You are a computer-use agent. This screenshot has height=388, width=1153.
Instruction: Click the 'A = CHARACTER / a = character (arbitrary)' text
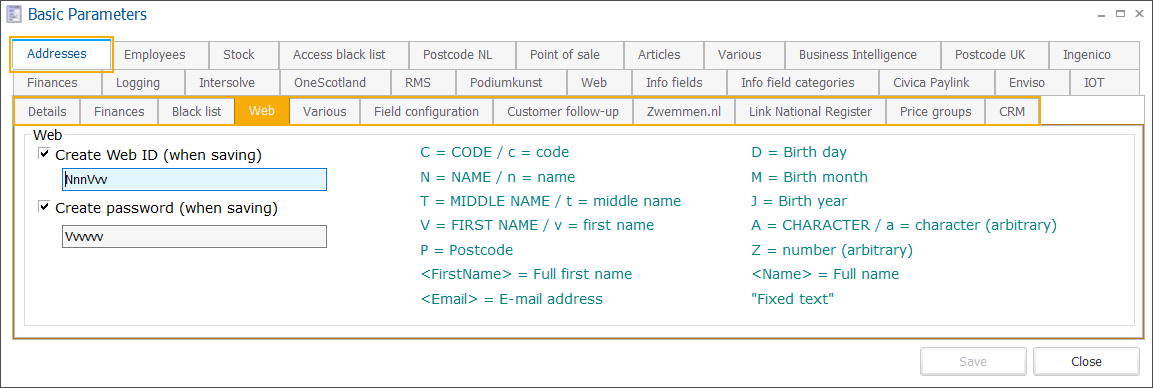904,226
